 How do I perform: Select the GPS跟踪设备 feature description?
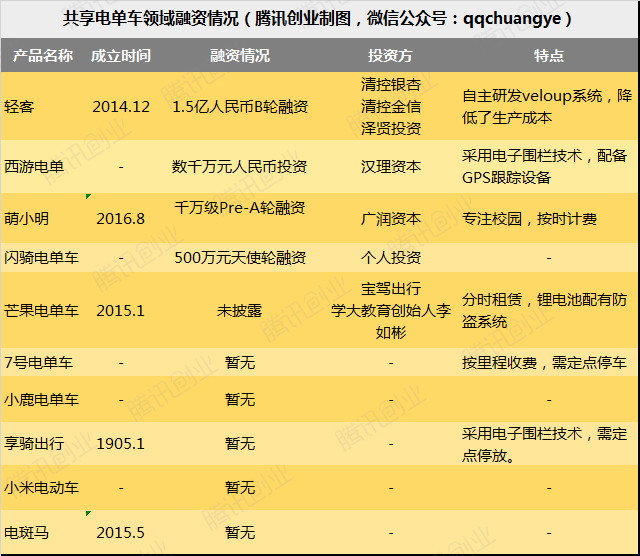[544, 167]
